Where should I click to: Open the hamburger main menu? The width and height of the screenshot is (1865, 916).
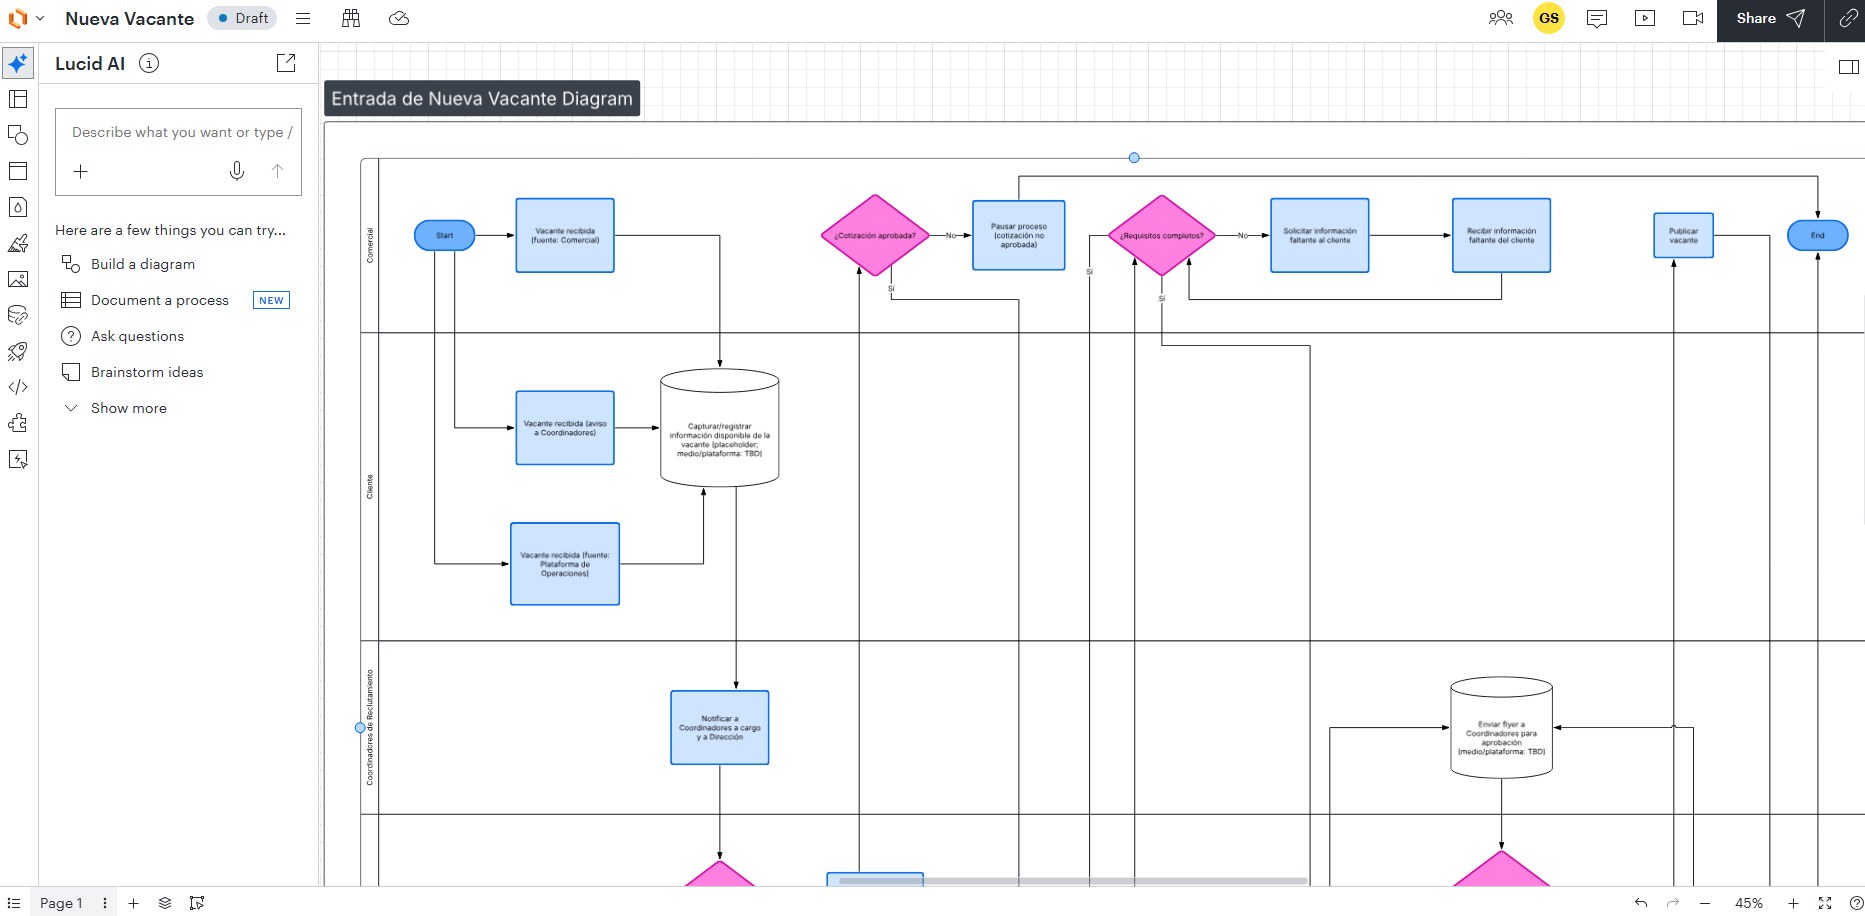click(x=303, y=18)
